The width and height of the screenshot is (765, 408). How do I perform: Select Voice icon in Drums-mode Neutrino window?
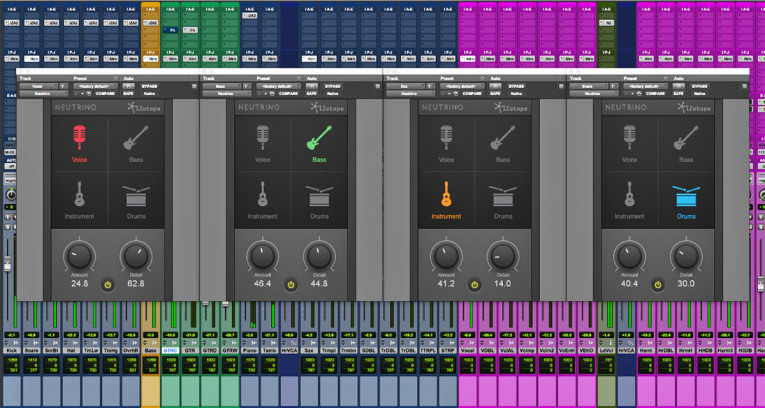[x=630, y=138]
